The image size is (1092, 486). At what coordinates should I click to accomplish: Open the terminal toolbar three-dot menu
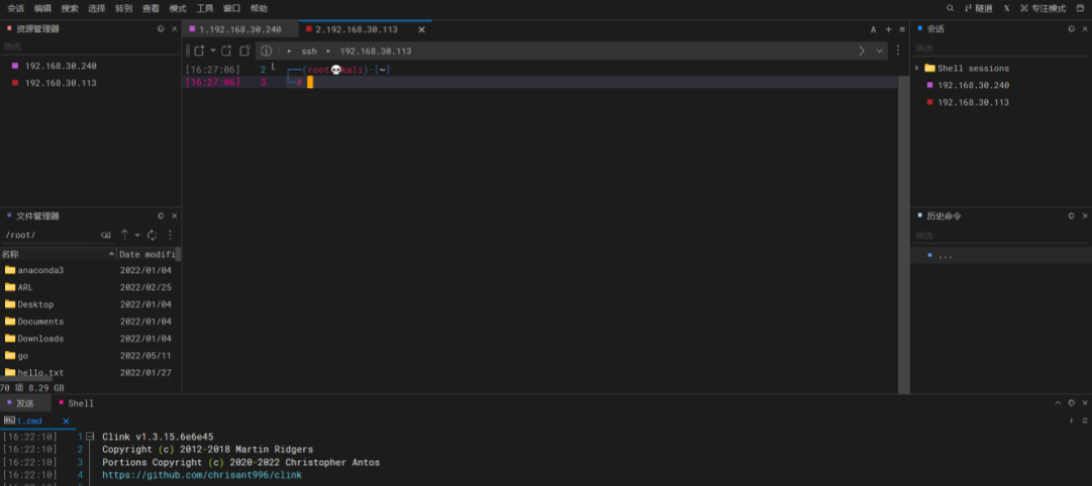click(x=898, y=51)
